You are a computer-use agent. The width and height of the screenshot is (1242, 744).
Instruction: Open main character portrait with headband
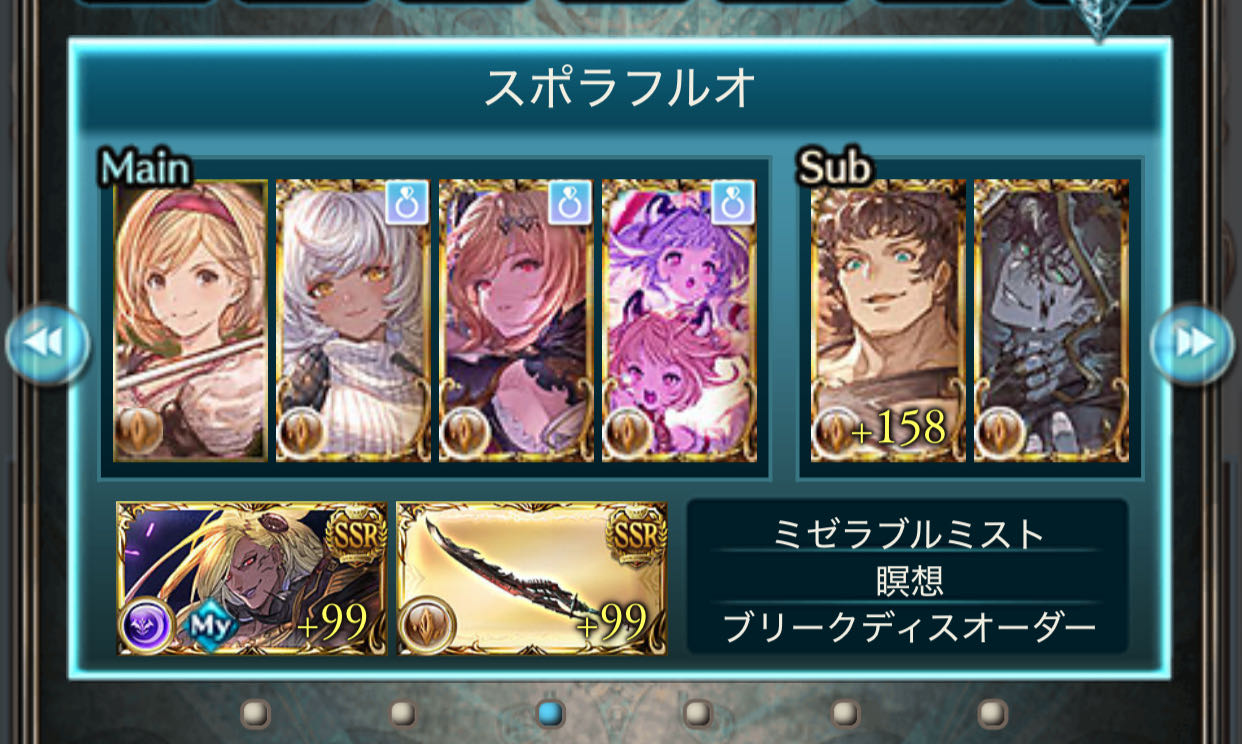[x=191, y=321]
